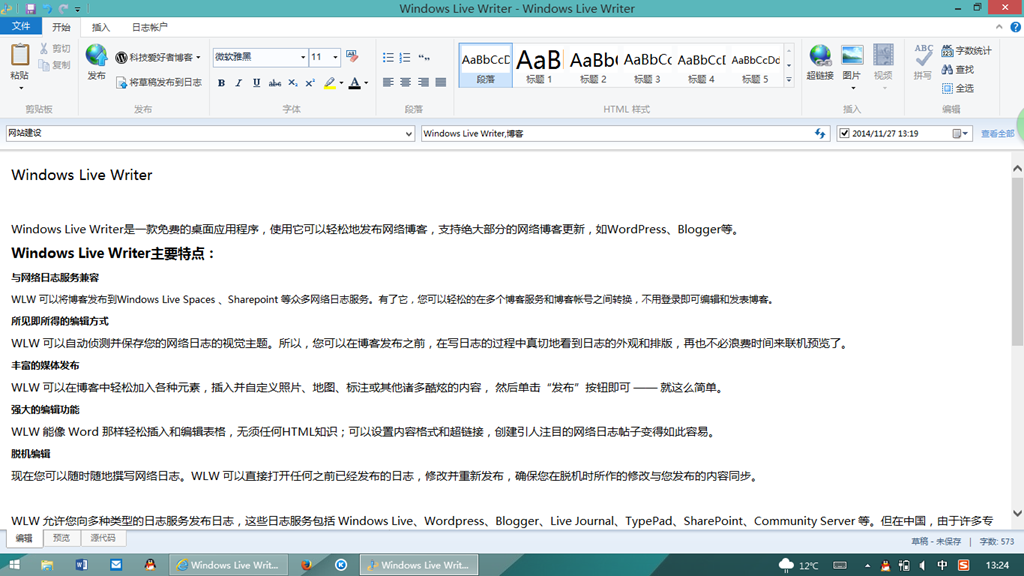Switch to the 插入 (Insert) ribbon tab
The width and height of the screenshot is (1024, 576).
coord(101,27)
